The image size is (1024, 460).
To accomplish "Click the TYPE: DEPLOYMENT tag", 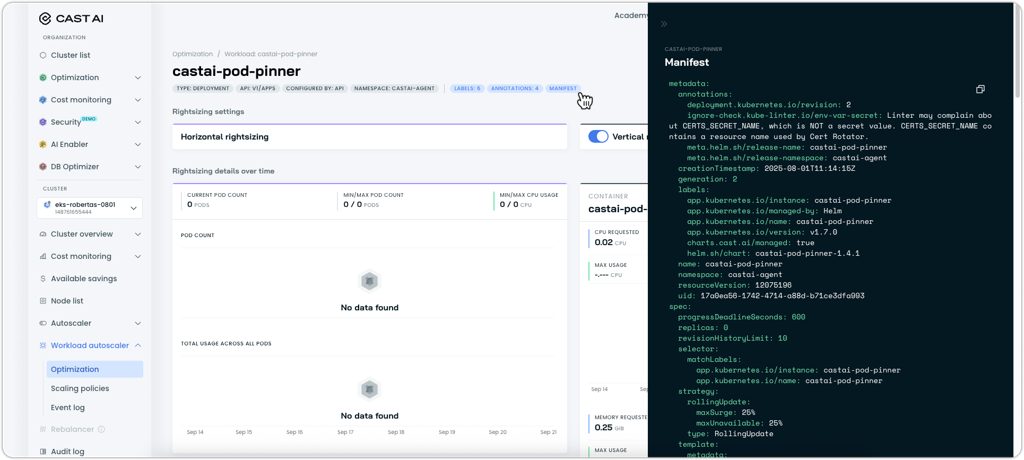I will [203, 88].
